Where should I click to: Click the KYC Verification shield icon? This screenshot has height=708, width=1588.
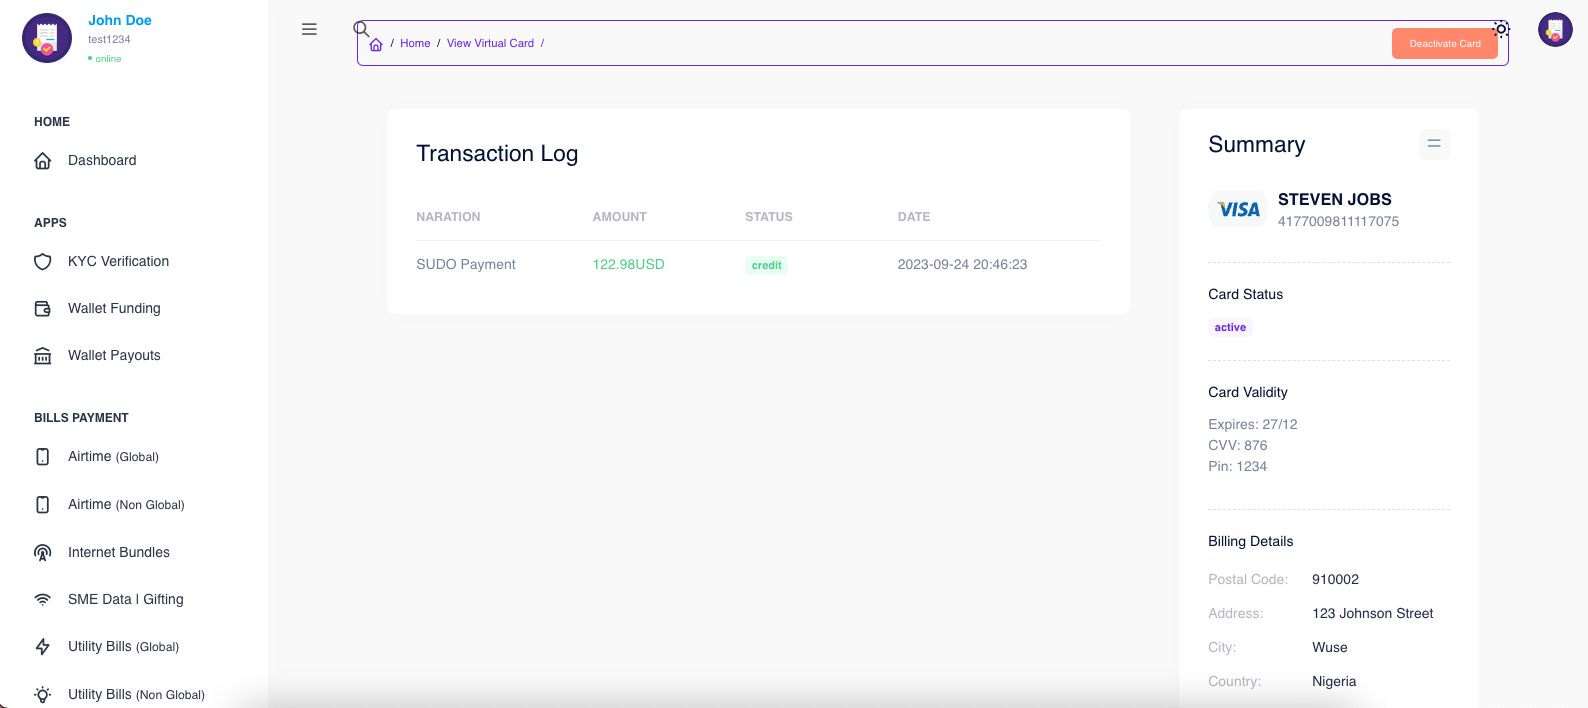(42, 262)
